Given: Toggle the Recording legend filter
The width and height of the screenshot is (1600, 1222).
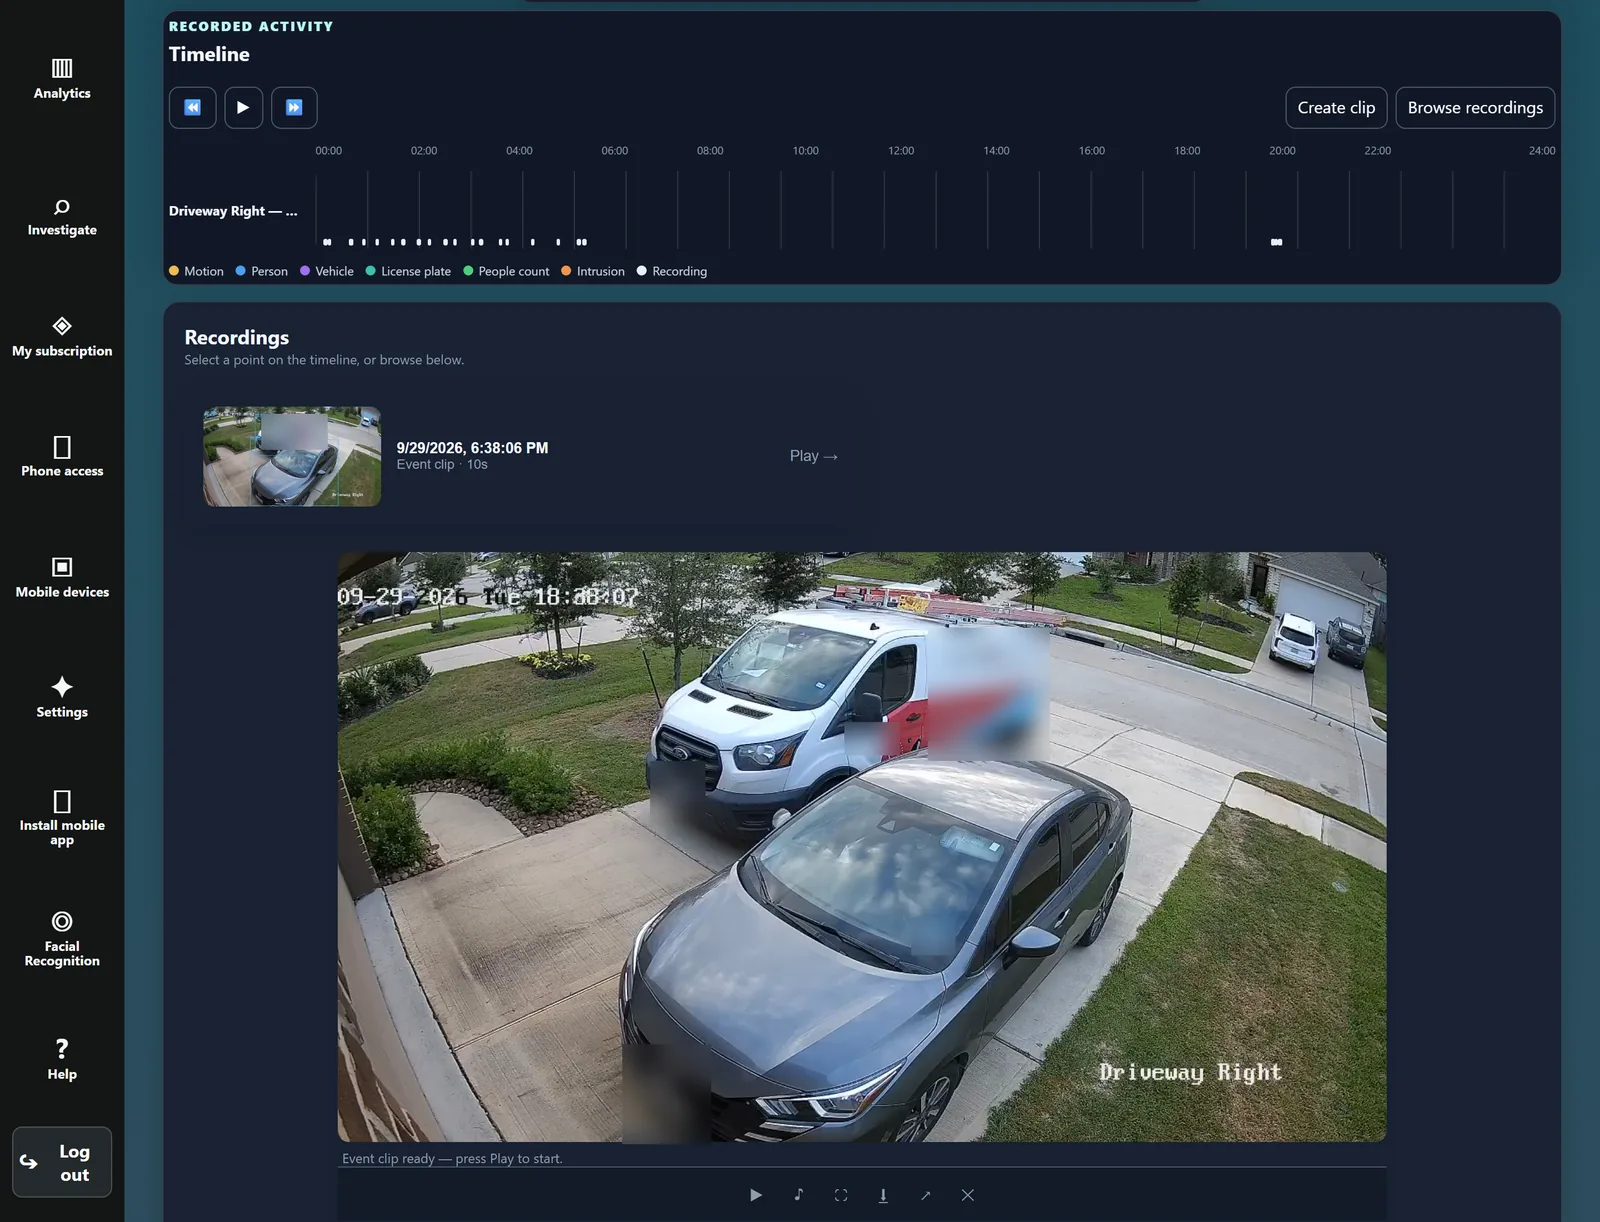Looking at the screenshot, I should coord(672,271).
